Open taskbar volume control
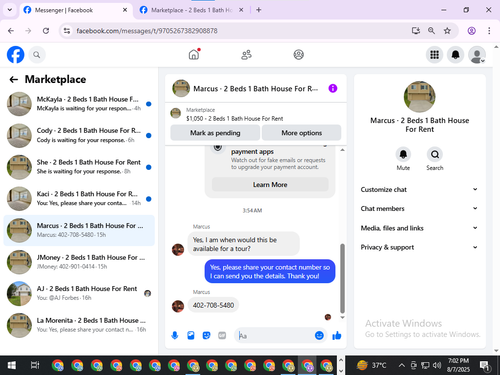This screenshot has height=375, width=500. click(x=437, y=365)
